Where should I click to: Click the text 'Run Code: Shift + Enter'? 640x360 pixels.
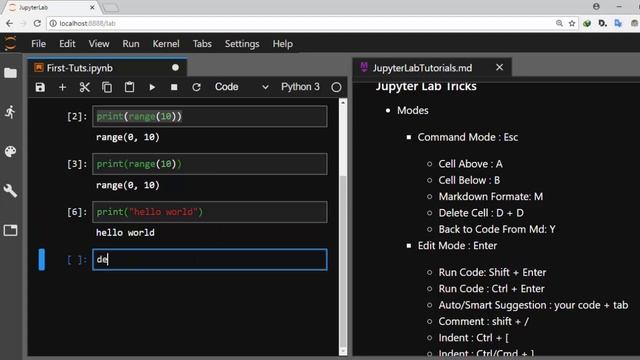492,272
